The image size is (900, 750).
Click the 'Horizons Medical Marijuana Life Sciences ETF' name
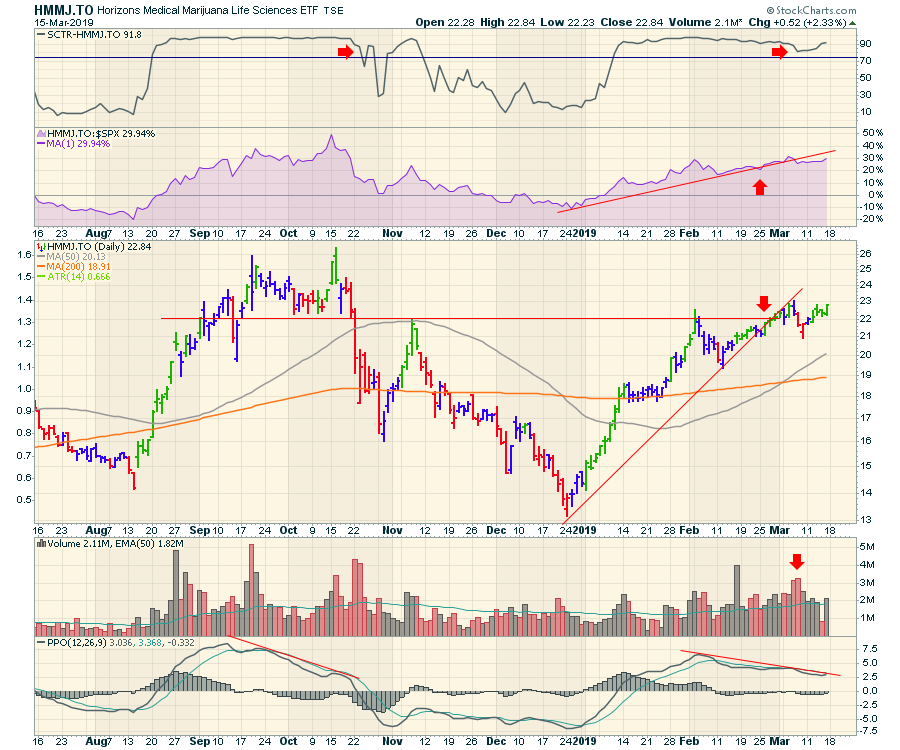pyautogui.click(x=207, y=10)
